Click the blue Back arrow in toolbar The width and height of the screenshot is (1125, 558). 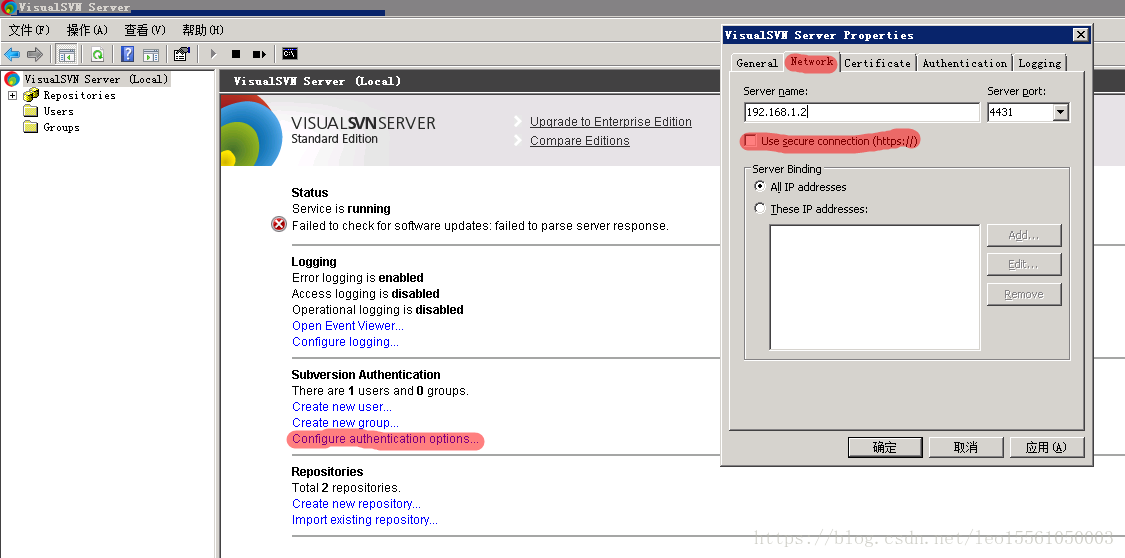[x=12, y=54]
